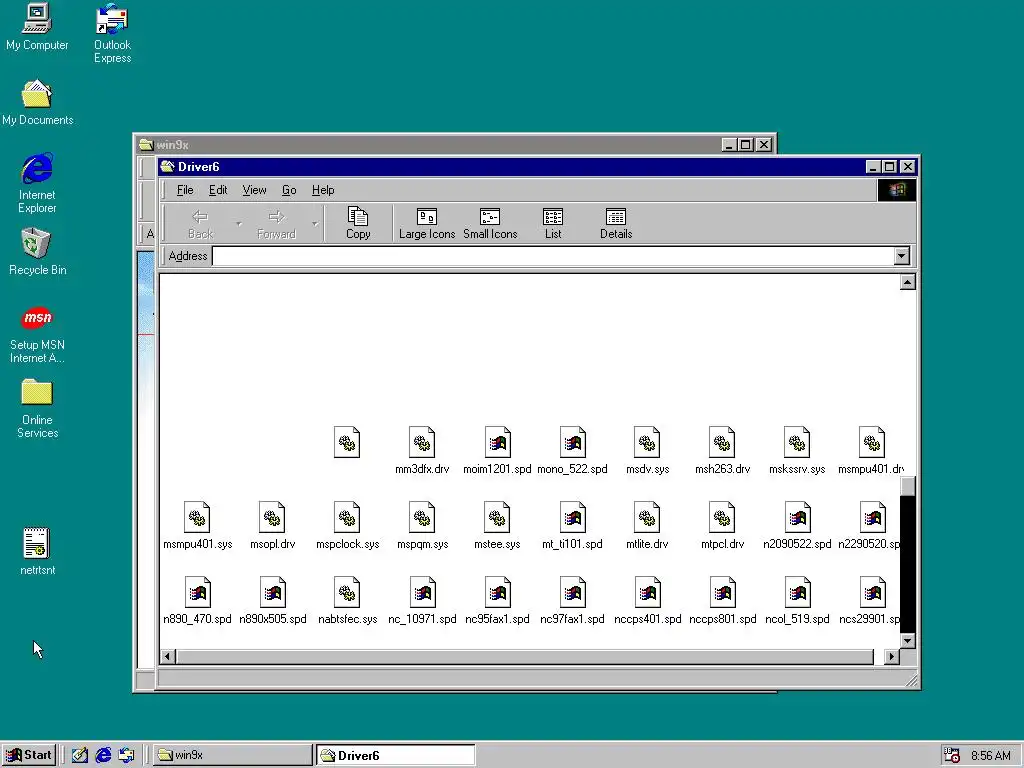Click the Forward toolbar button
1024x768 pixels.
coord(276,223)
